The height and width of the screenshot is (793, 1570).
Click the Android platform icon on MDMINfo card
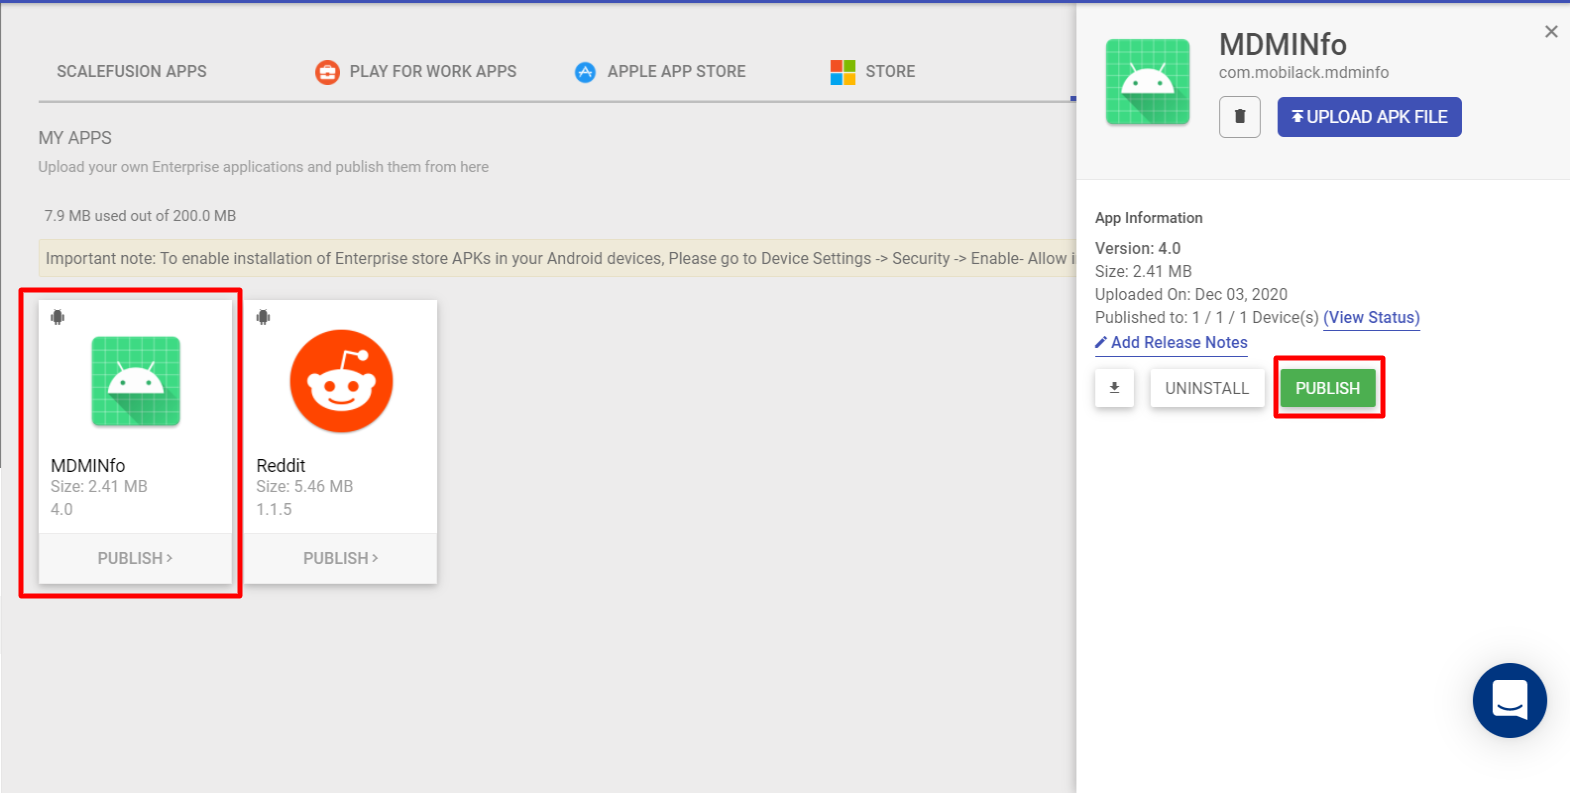pyautogui.click(x=58, y=317)
